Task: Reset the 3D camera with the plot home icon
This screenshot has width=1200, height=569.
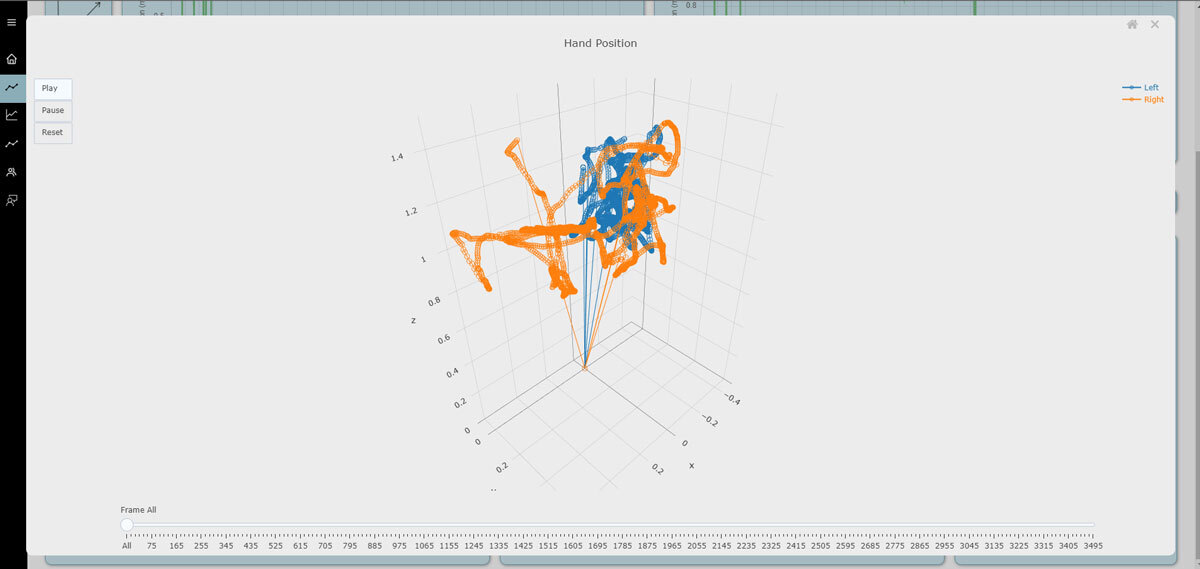Action: (1132, 25)
